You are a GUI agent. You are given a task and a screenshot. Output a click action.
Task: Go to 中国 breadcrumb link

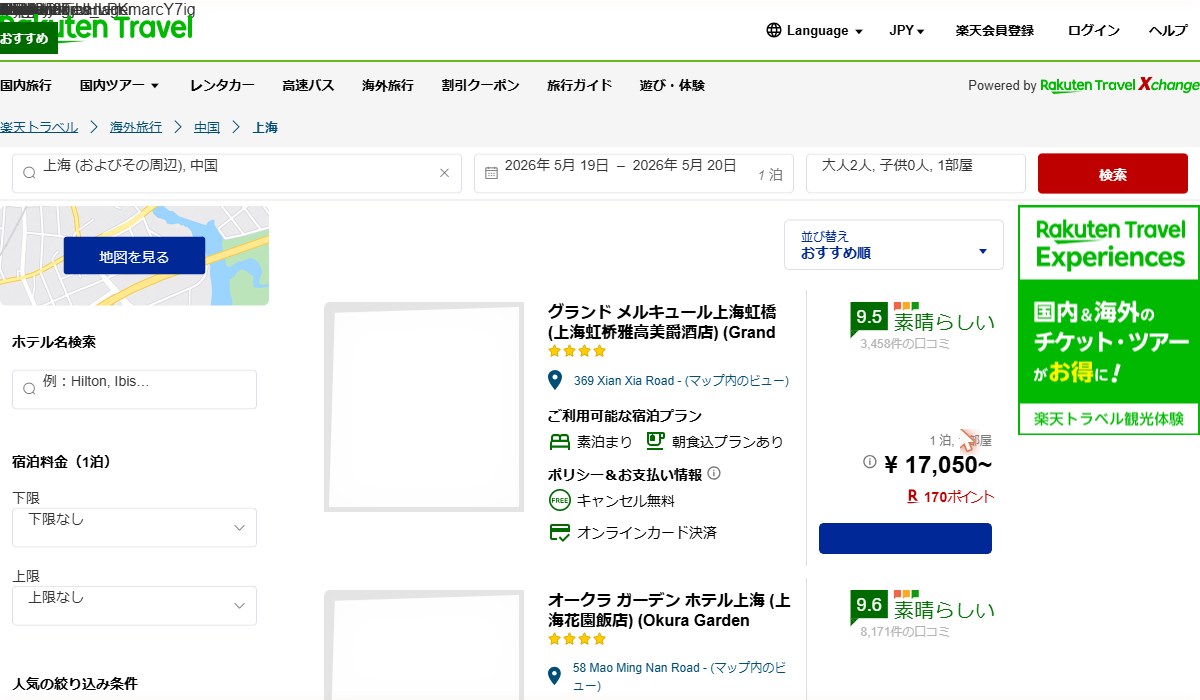click(207, 127)
